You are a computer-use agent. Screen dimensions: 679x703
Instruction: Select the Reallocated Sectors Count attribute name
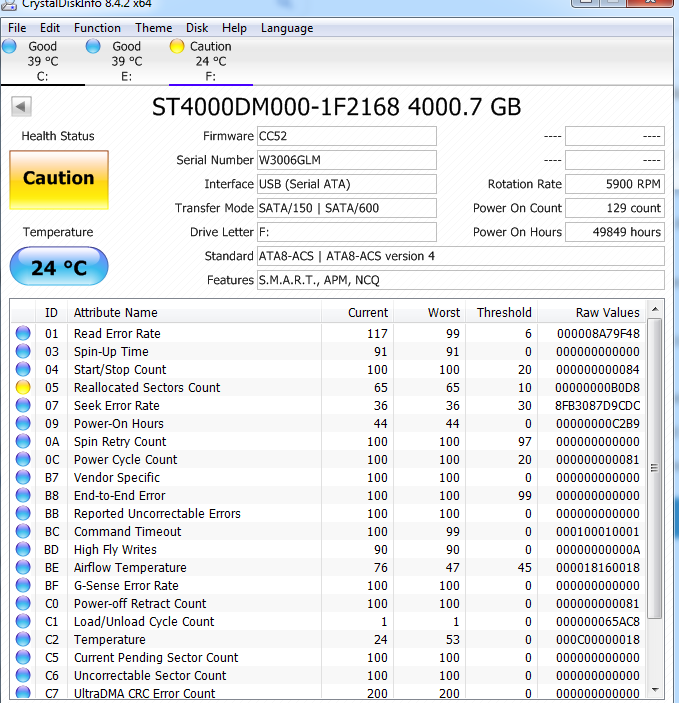click(147, 387)
